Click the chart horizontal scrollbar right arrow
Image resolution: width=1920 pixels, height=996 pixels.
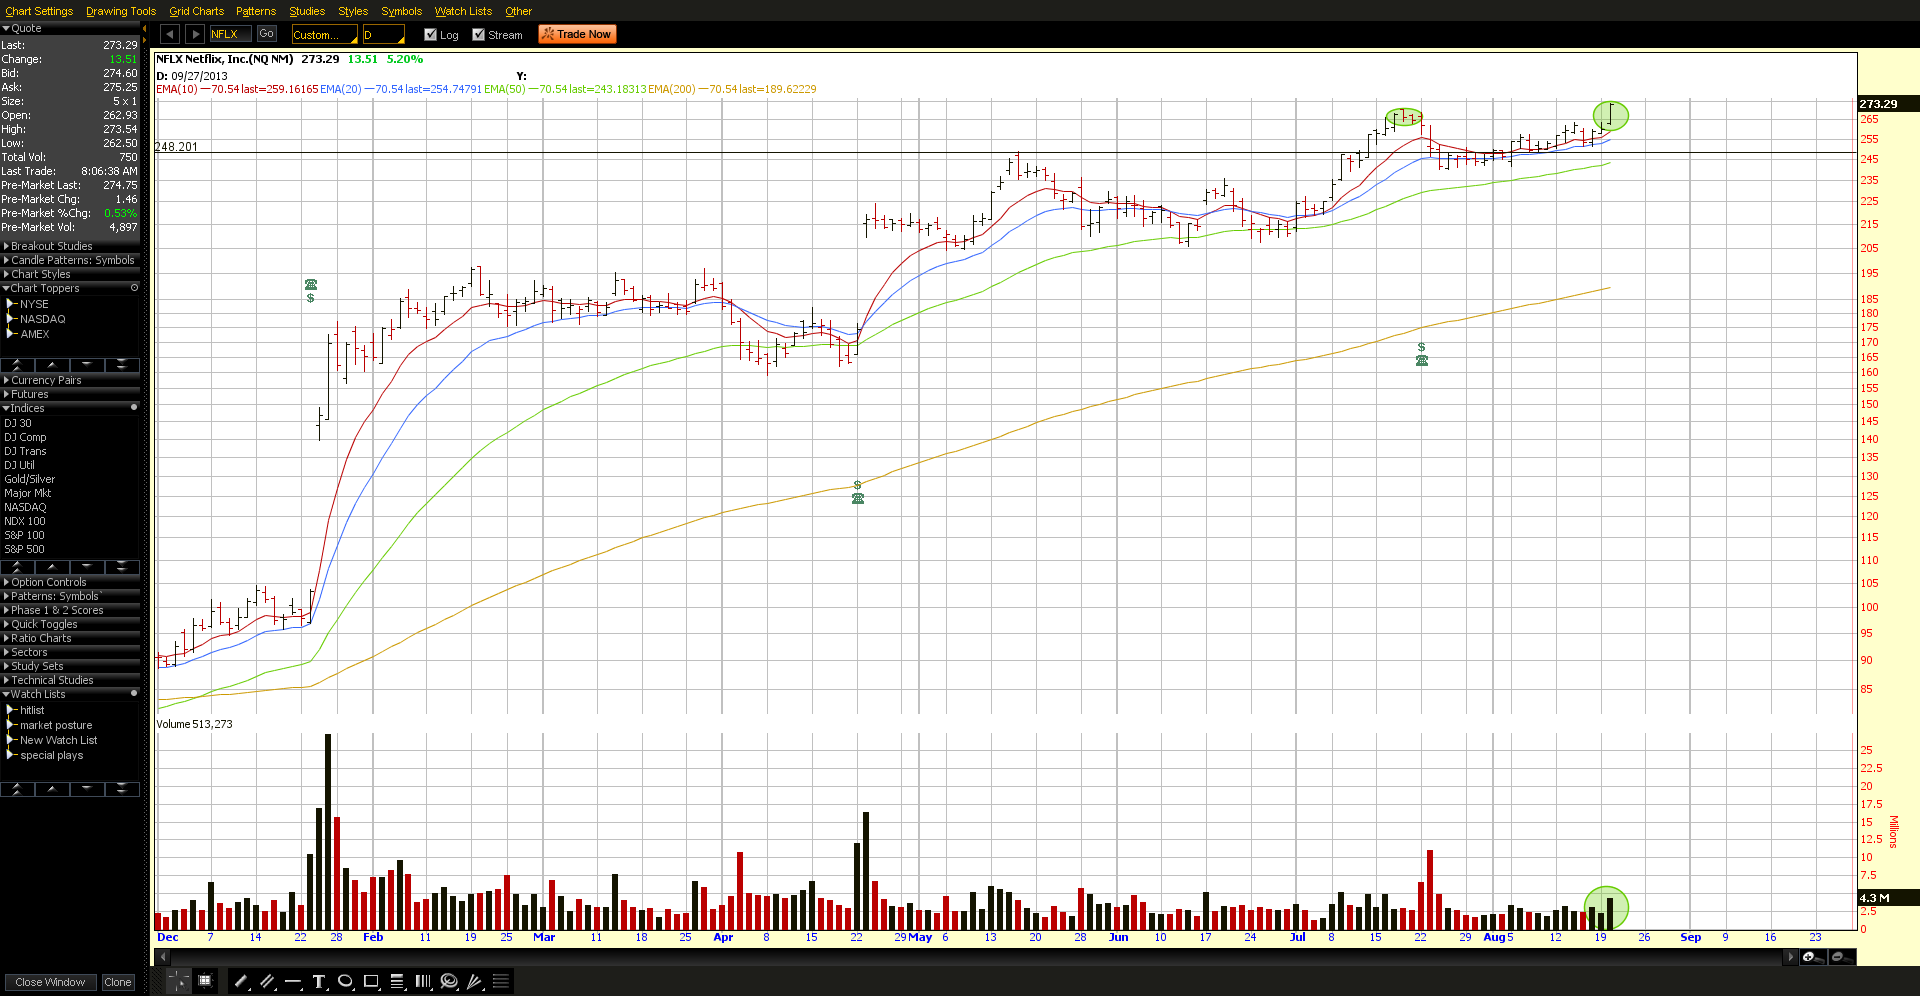pyautogui.click(x=1790, y=957)
